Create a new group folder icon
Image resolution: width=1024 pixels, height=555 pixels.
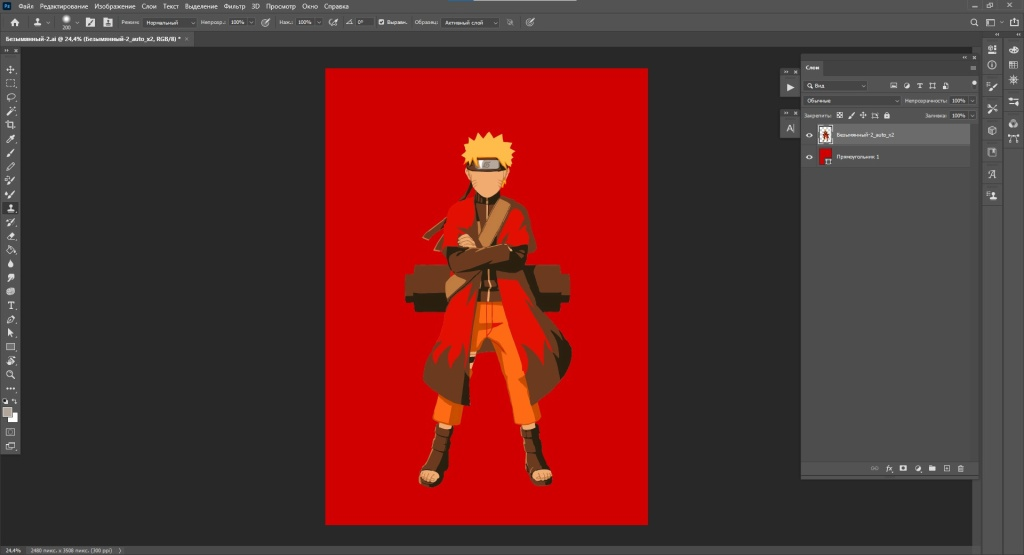pyautogui.click(x=932, y=469)
